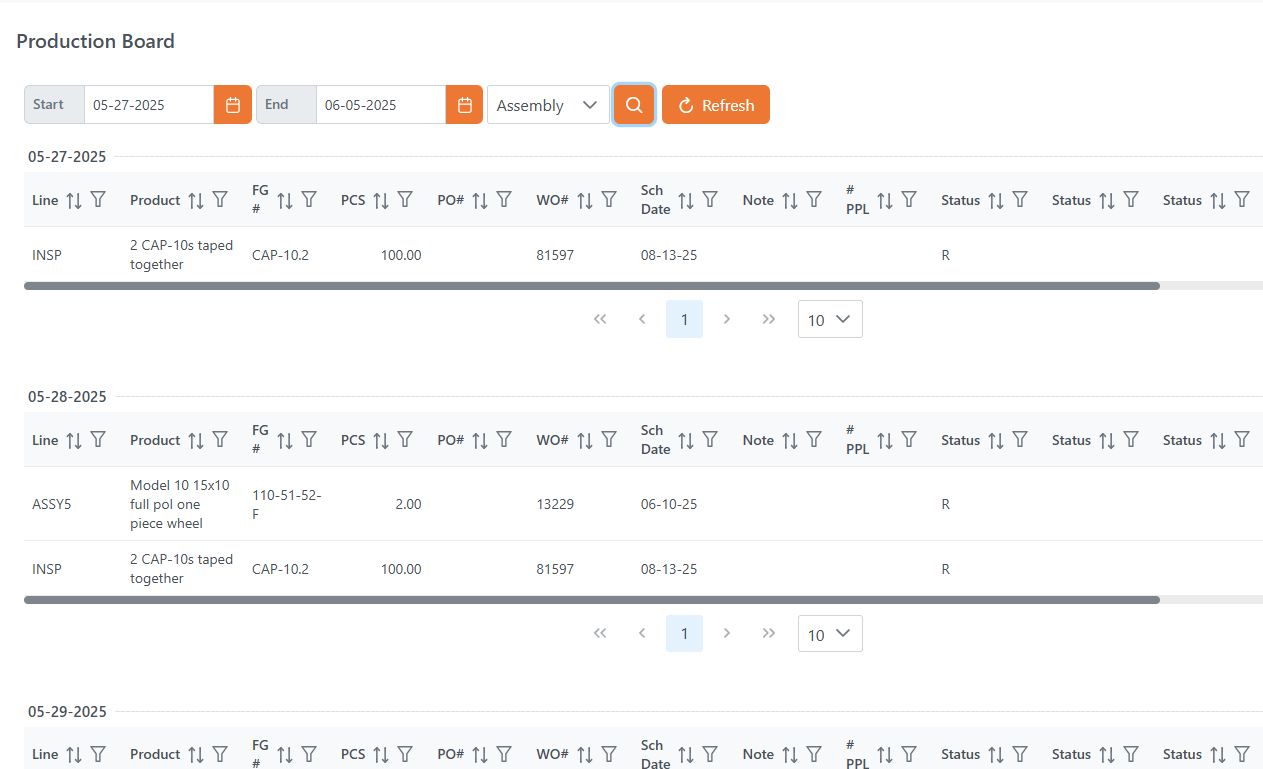The image size is (1263, 769).
Task: Open rows-per-page dropdown under the 05-28-2025 table
Action: [830, 634]
